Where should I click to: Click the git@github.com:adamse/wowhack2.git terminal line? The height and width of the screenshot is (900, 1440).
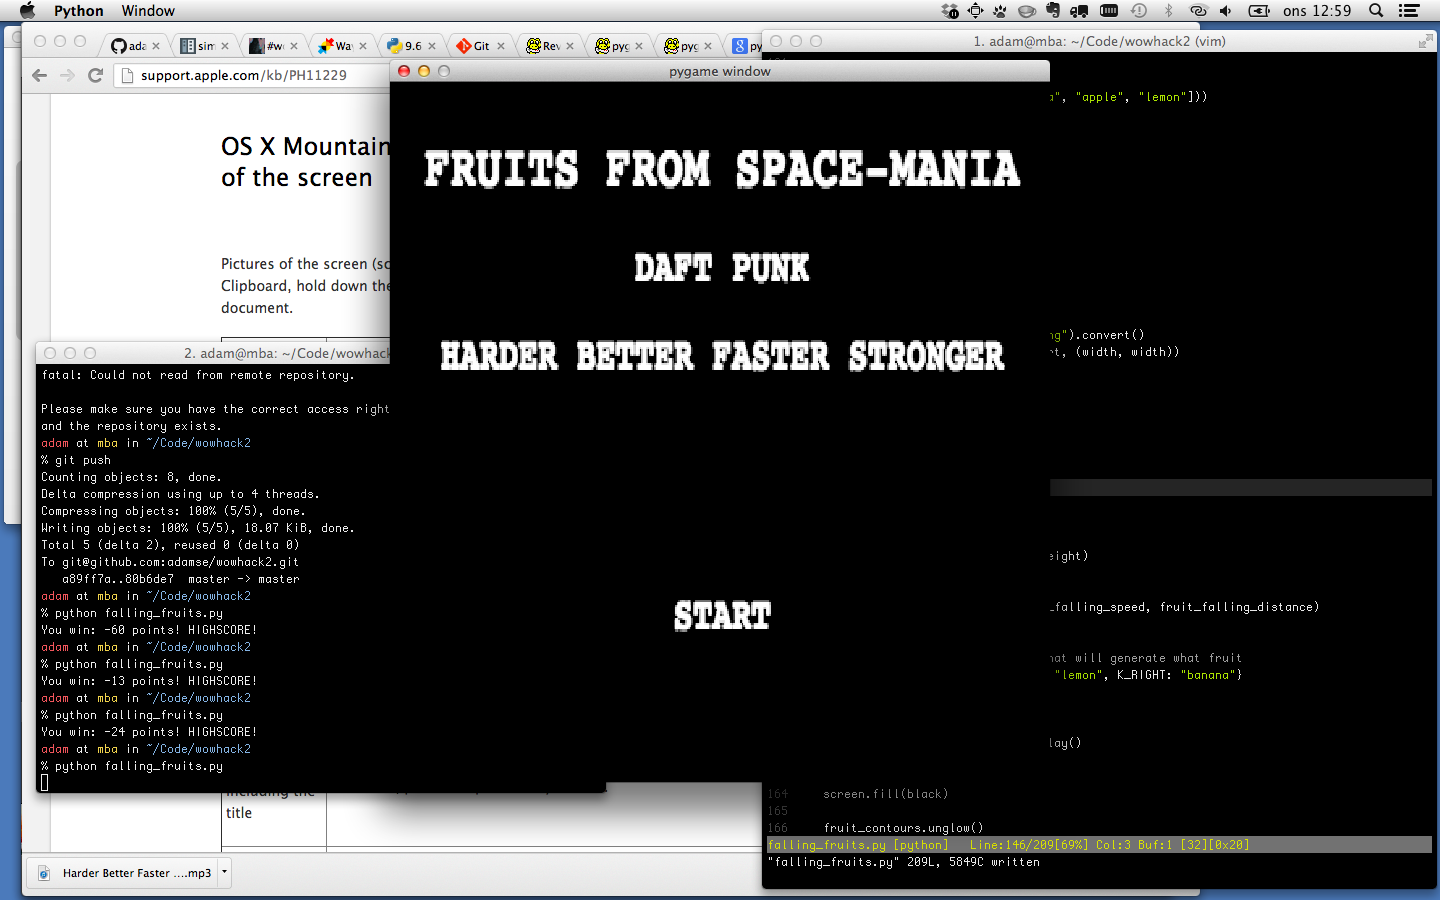pos(170,562)
